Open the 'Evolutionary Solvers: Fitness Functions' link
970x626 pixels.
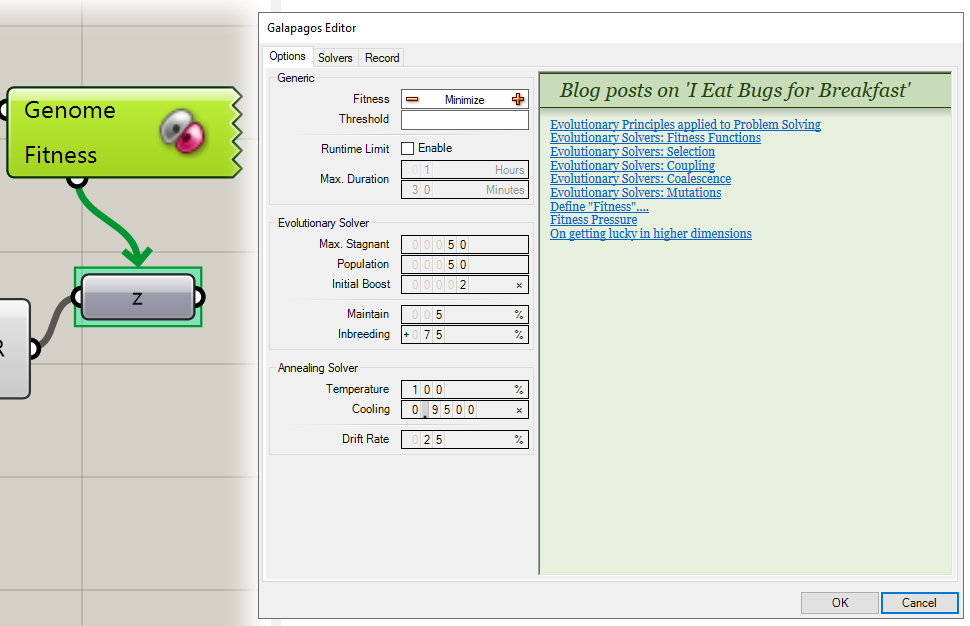(655, 138)
